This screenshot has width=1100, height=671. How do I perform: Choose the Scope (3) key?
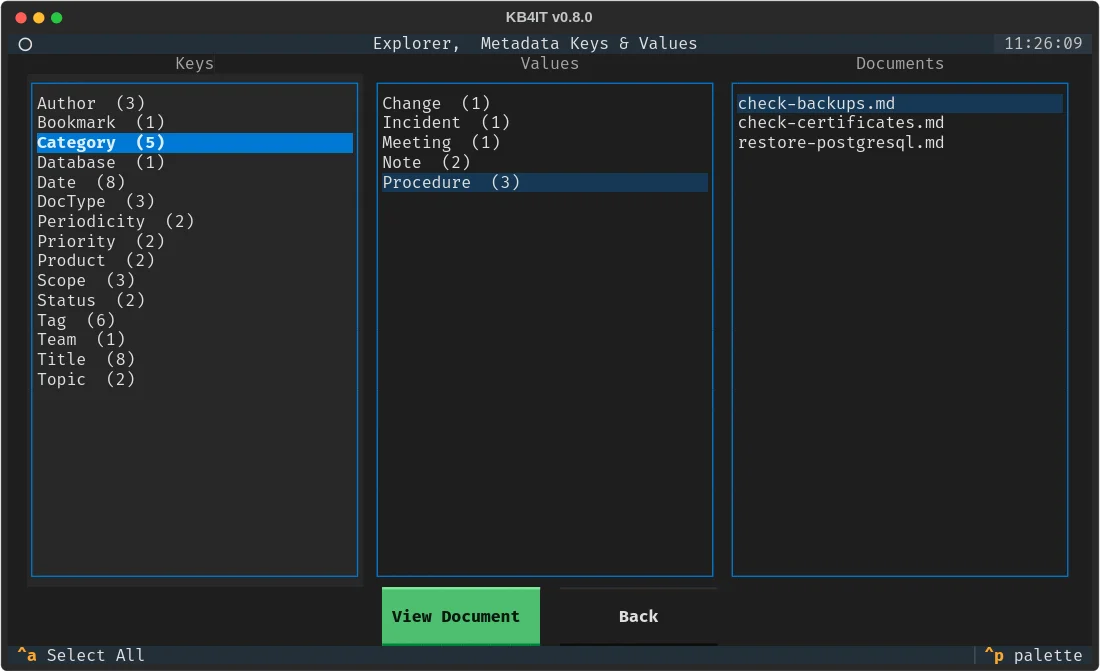click(x=194, y=280)
